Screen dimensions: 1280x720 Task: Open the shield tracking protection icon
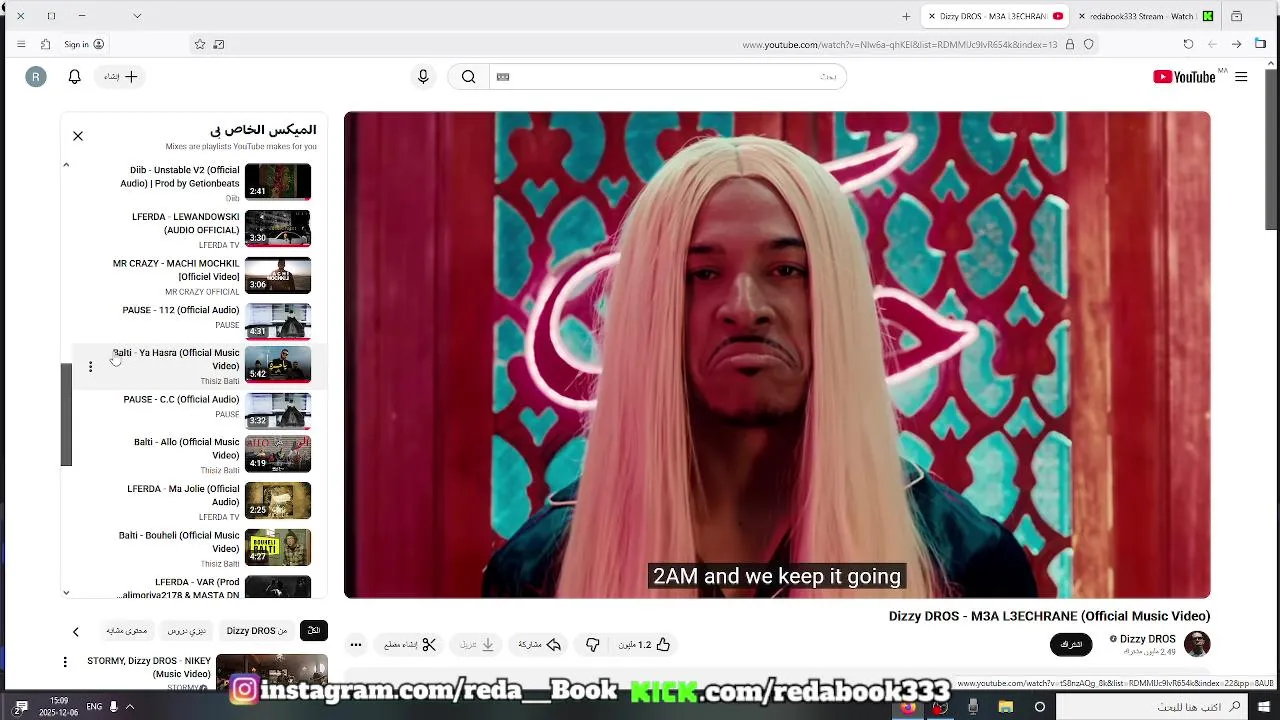(1089, 44)
